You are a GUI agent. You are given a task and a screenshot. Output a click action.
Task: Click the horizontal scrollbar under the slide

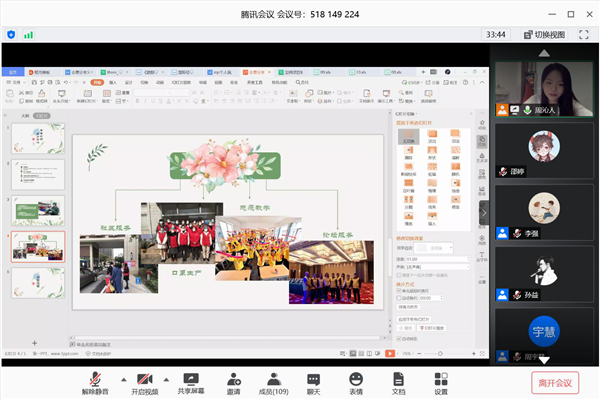click(228, 338)
